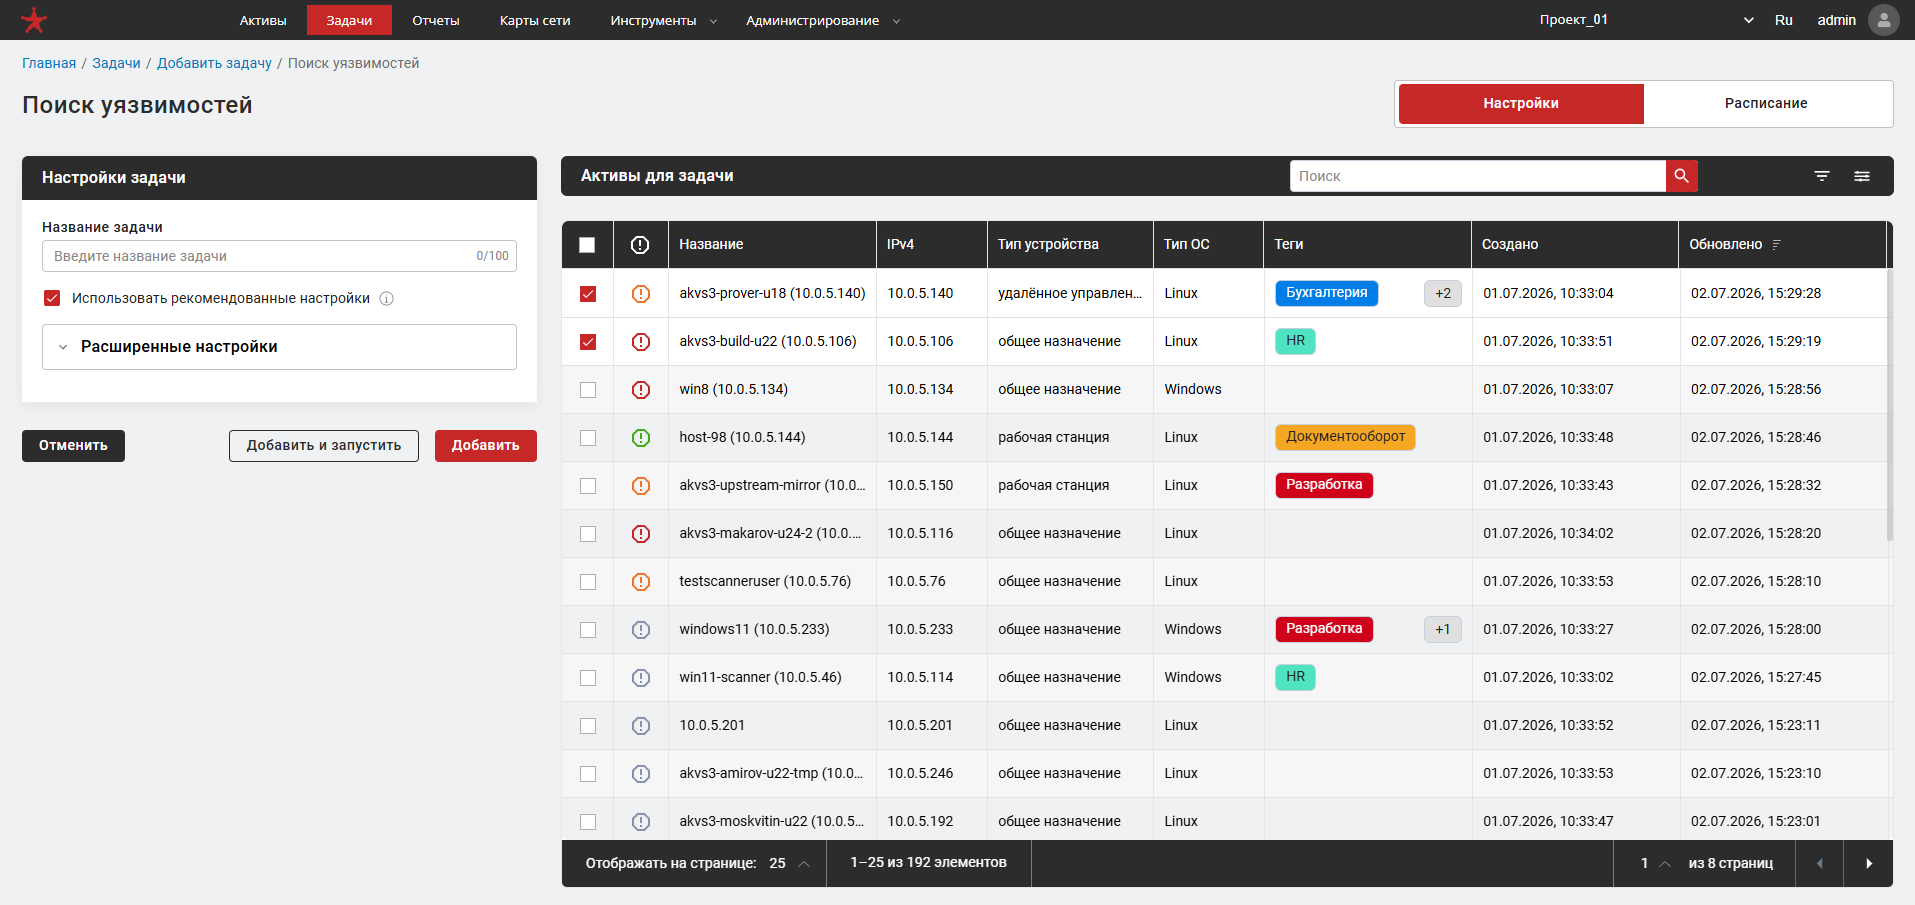Open the table filter icon
This screenshot has width=1915, height=905.
pos(1822,176)
